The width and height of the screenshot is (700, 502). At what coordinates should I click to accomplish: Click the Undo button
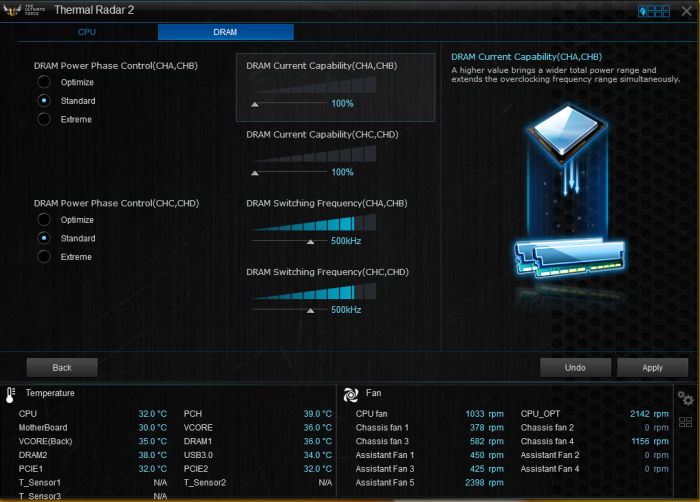(x=575, y=368)
